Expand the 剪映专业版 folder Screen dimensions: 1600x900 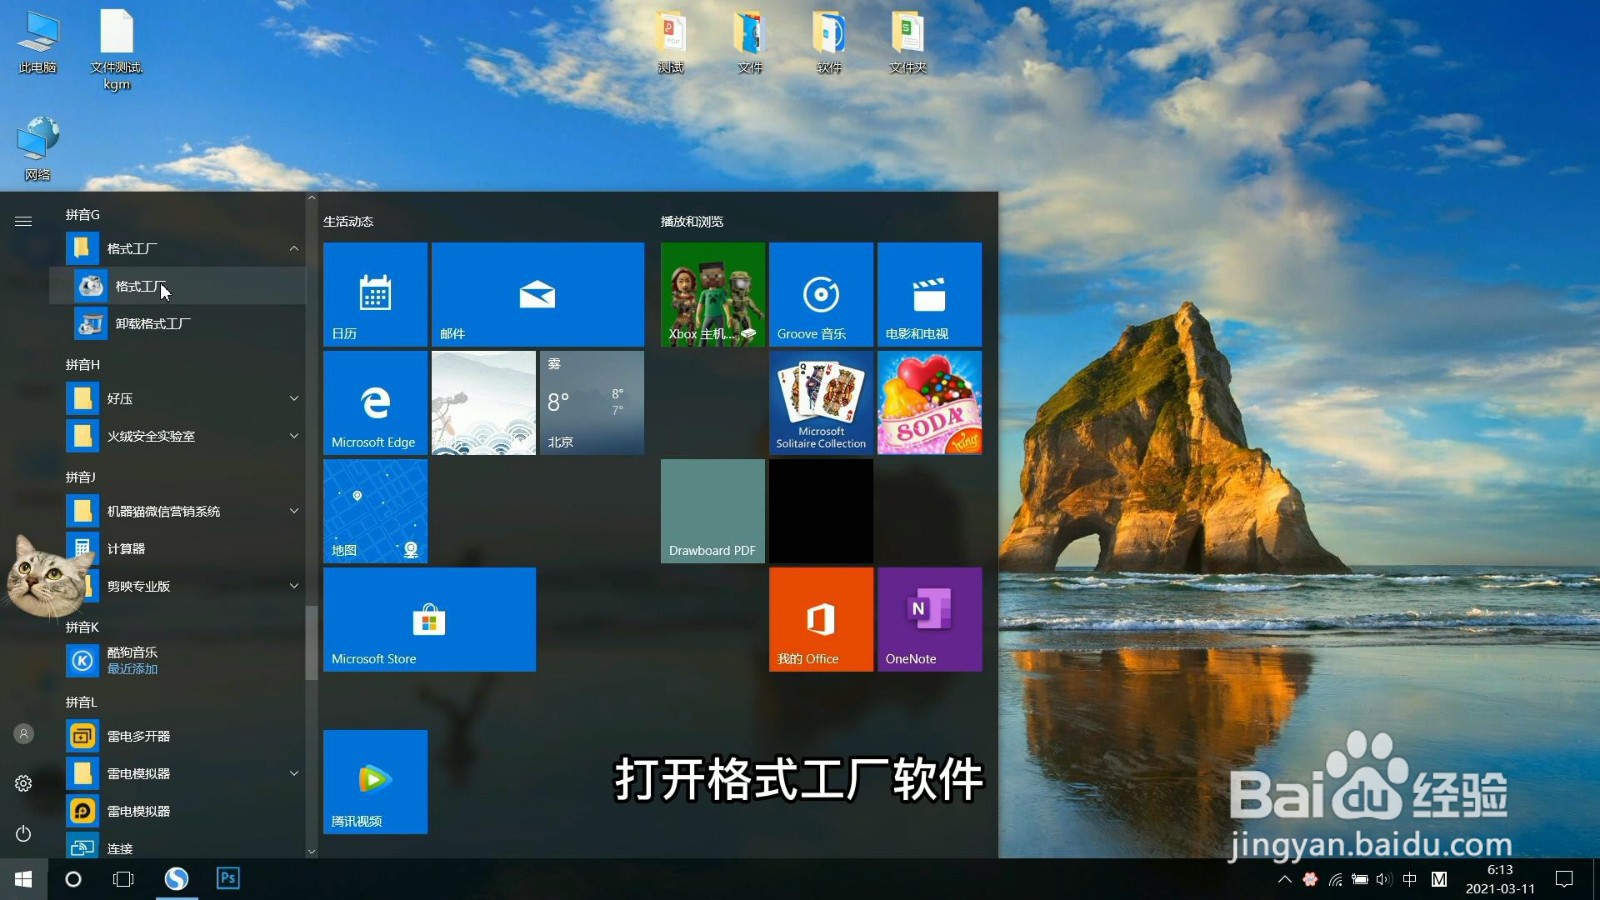pyautogui.click(x=294, y=586)
